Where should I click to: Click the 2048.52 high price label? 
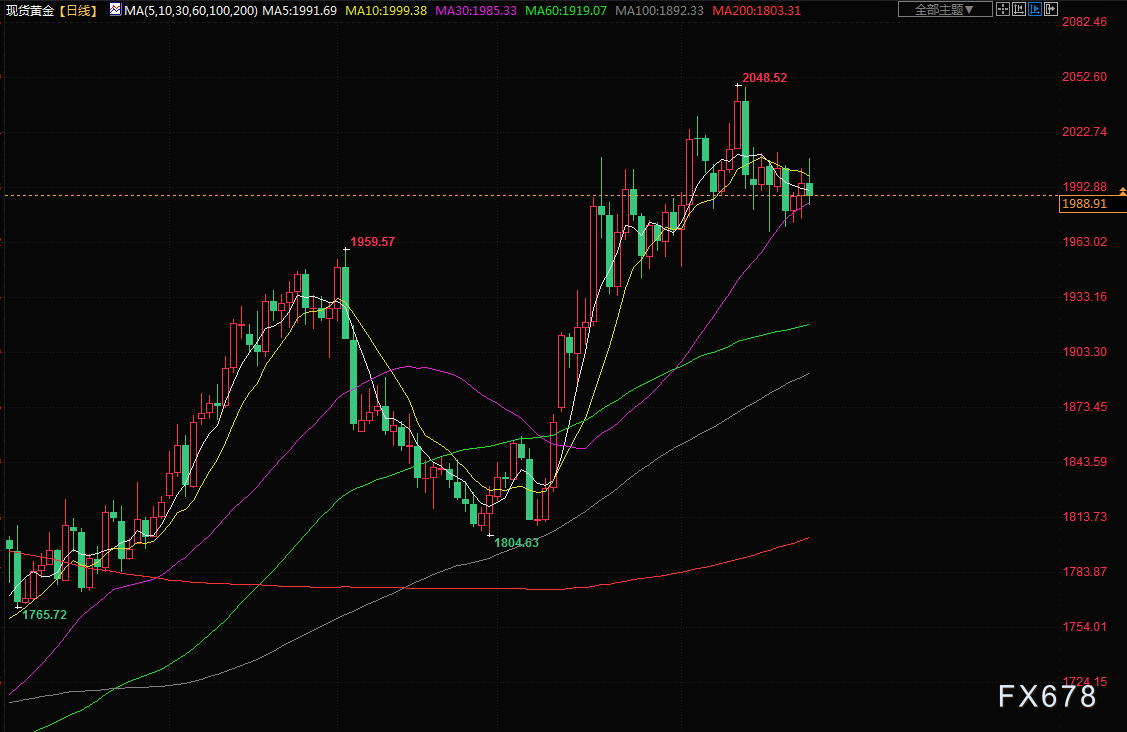[x=764, y=78]
